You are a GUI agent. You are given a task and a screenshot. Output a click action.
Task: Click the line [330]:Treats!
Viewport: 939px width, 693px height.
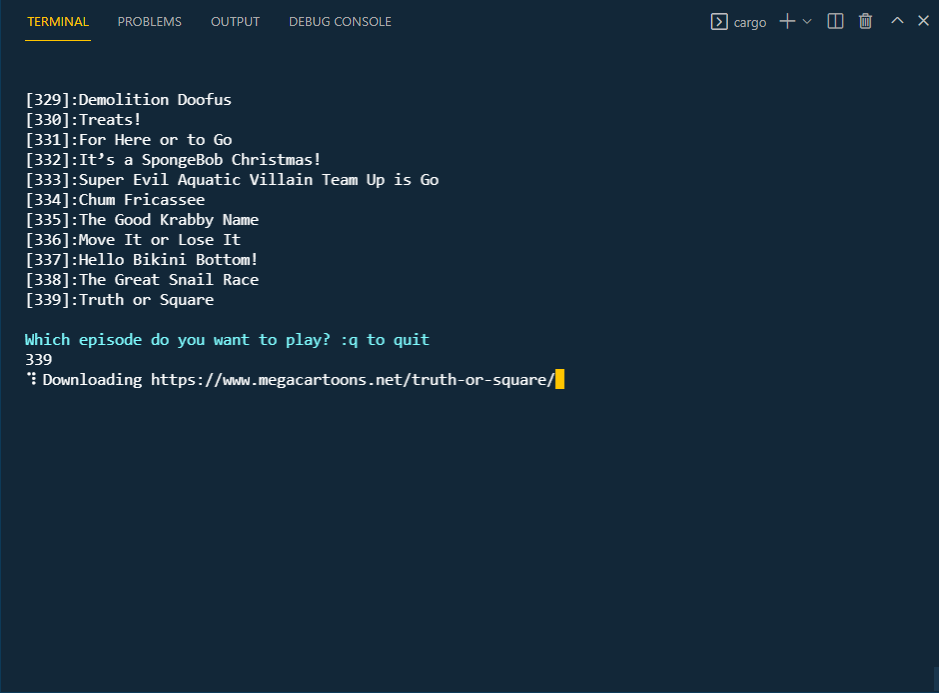[83, 120]
